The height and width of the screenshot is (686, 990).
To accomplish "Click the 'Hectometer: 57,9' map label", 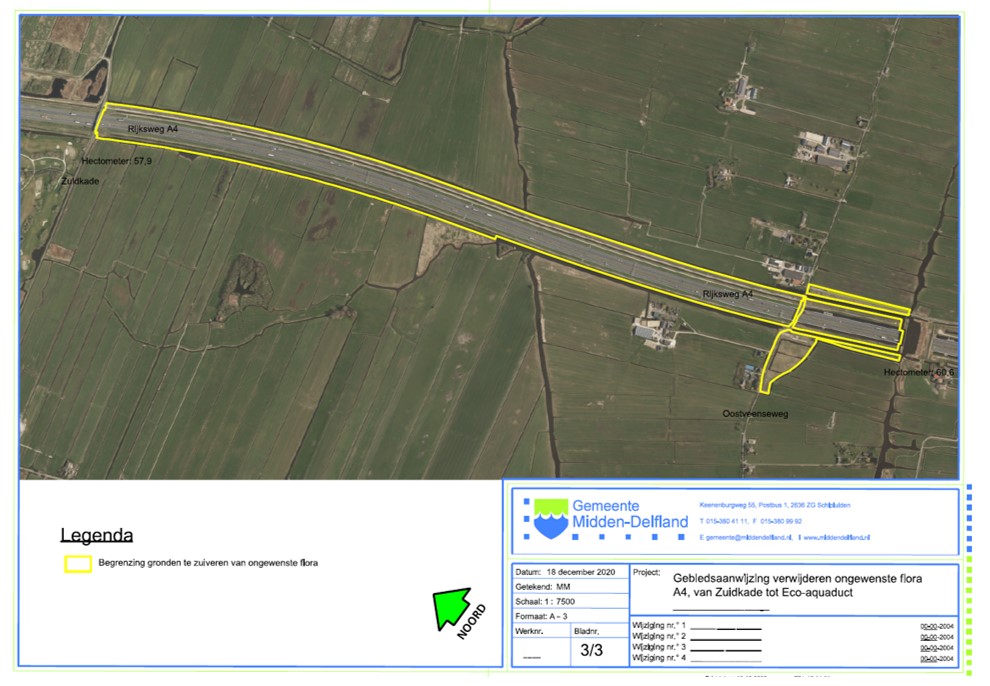I will coord(117,159).
